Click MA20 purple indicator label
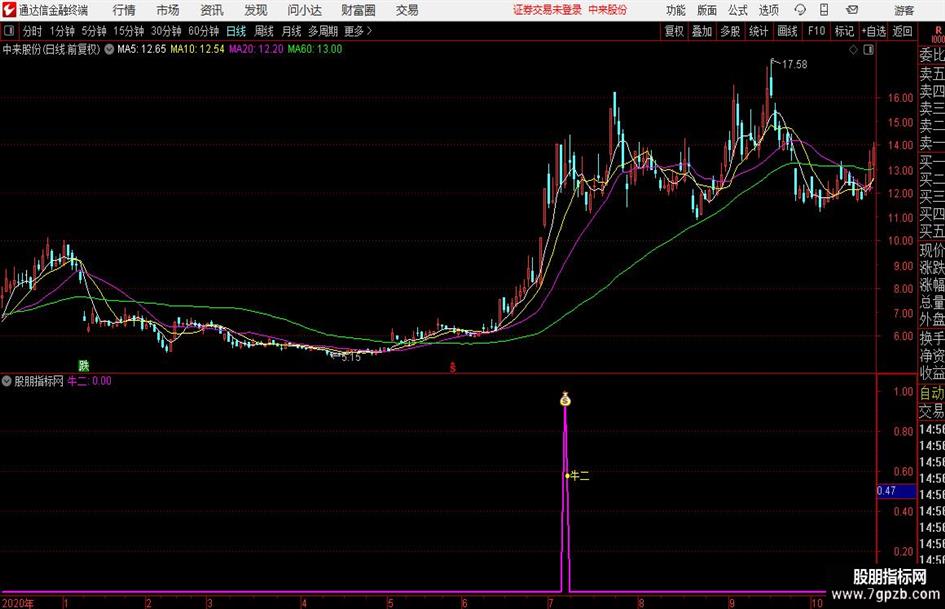 (x=256, y=49)
